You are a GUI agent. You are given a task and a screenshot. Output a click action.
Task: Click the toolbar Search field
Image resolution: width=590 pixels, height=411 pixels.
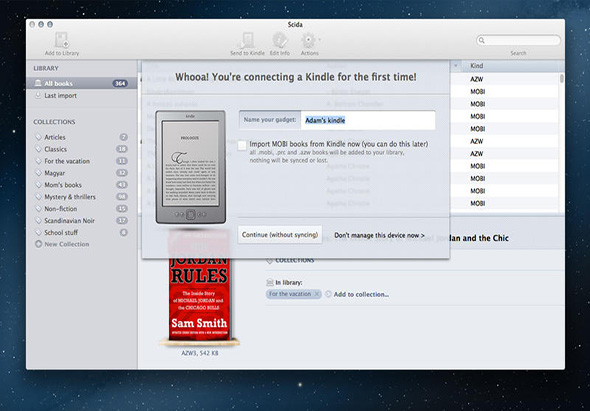point(518,40)
